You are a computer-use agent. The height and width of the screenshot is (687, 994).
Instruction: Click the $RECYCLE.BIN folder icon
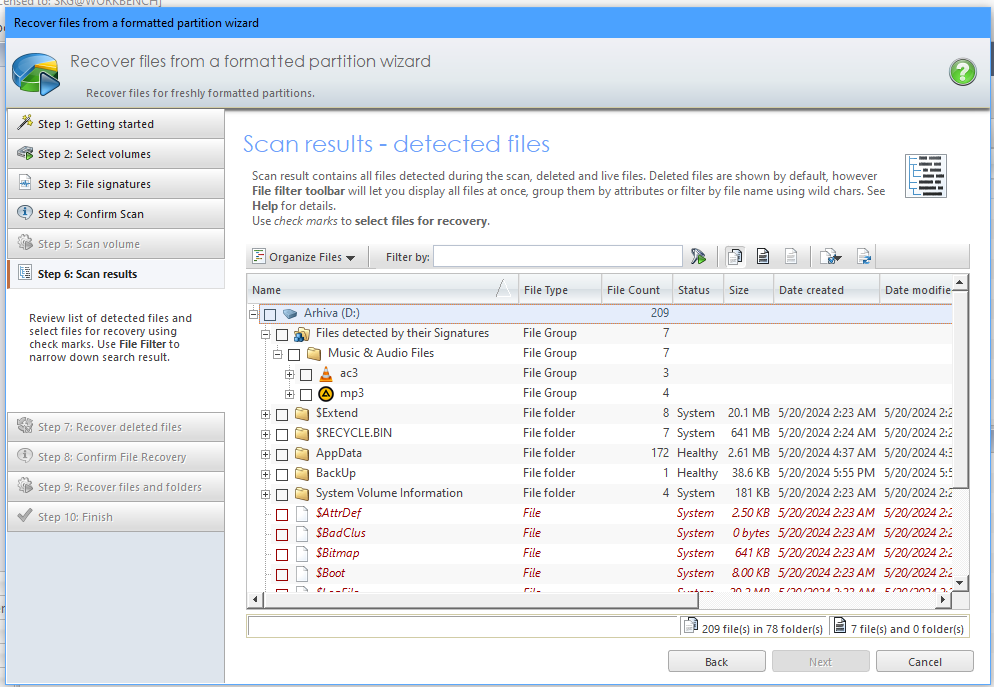tap(302, 433)
